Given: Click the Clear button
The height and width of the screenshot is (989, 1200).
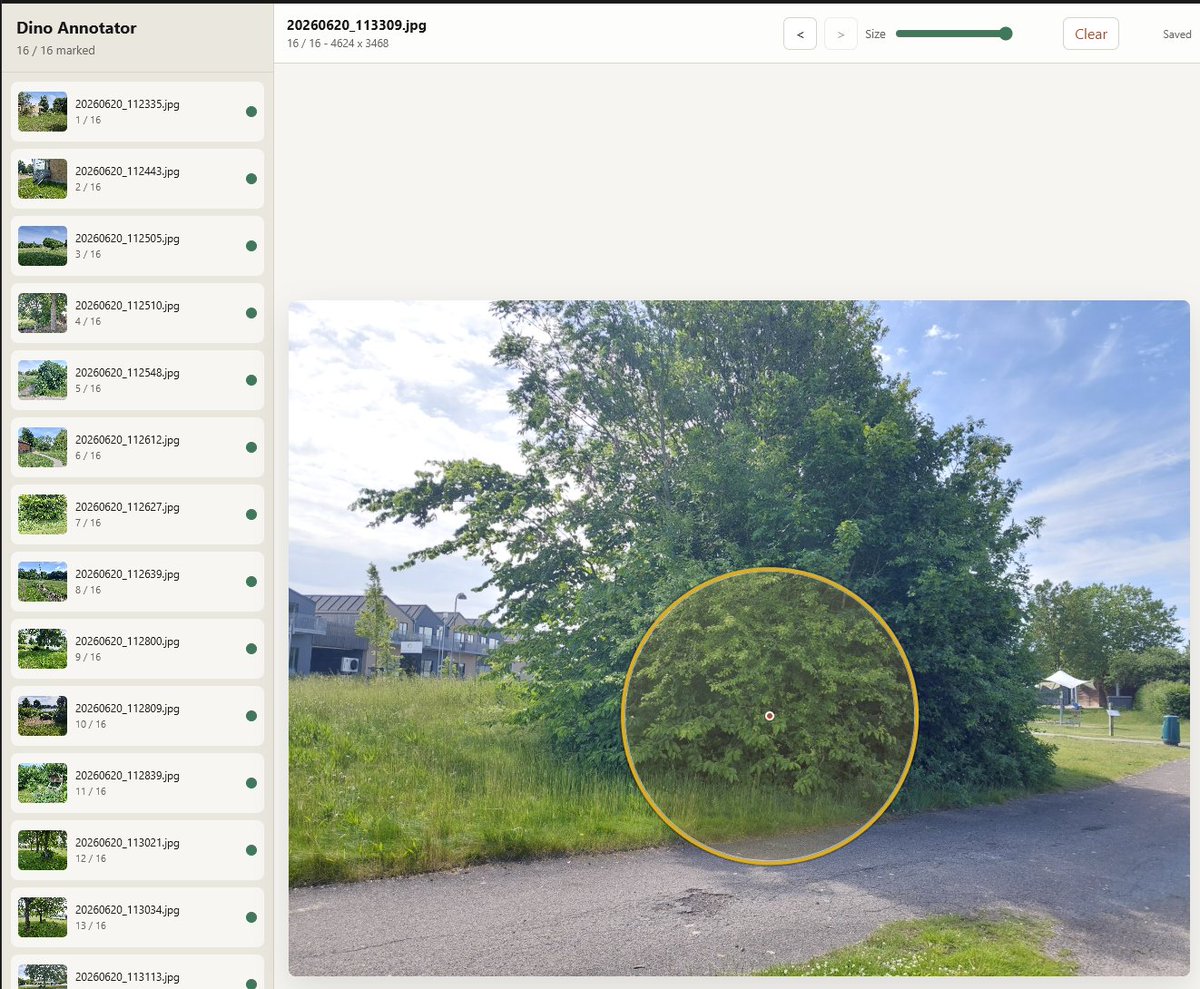Looking at the screenshot, I should tap(1090, 34).
